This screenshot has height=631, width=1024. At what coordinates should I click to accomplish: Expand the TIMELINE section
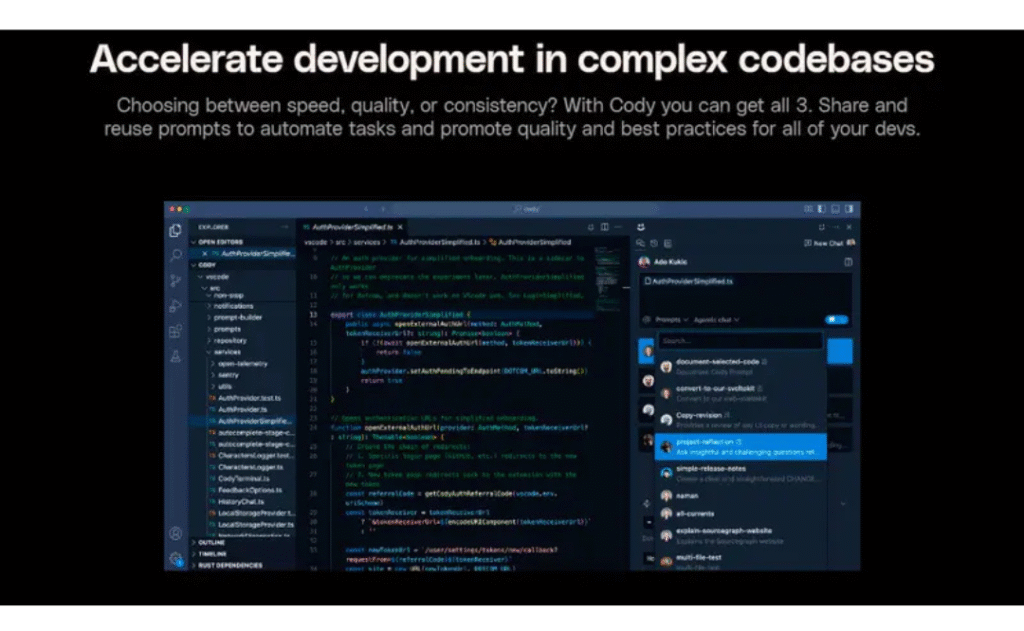point(213,553)
